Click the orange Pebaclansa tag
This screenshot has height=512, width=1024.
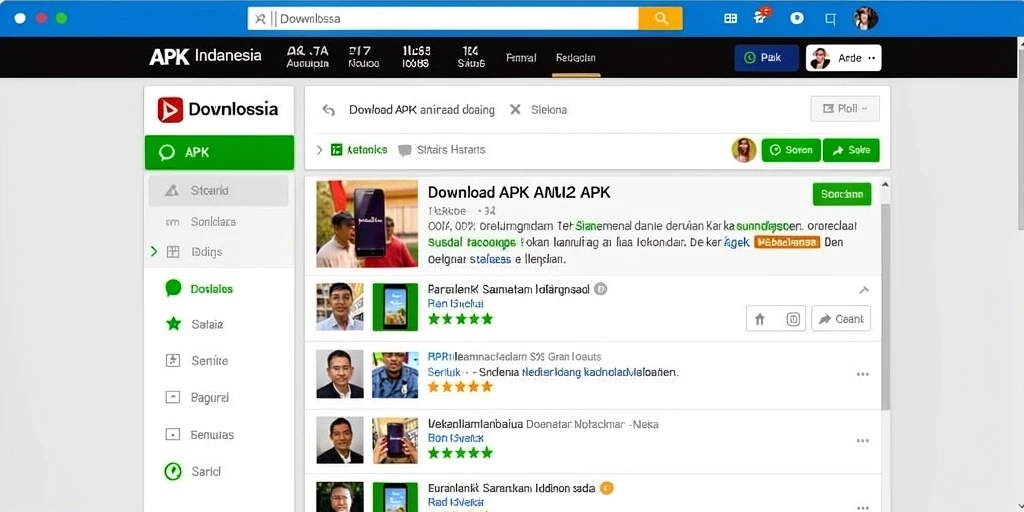click(x=787, y=242)
